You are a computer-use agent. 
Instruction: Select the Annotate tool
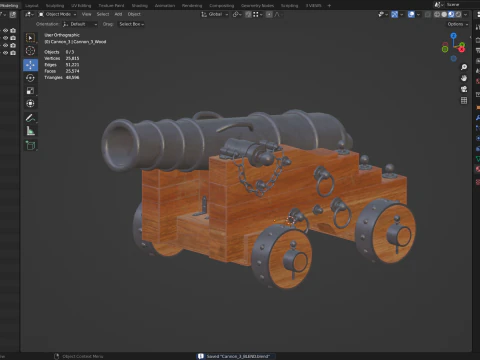(x=30, y=118)
